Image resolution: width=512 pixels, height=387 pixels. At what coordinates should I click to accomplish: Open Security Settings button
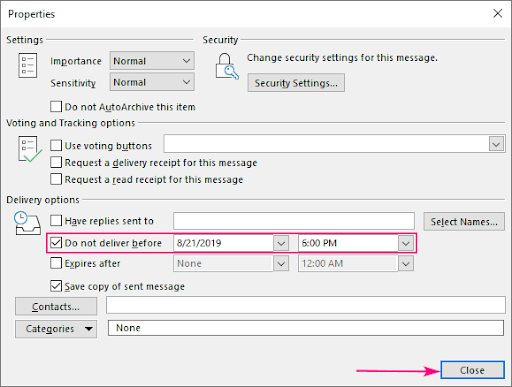click(296, 83)
